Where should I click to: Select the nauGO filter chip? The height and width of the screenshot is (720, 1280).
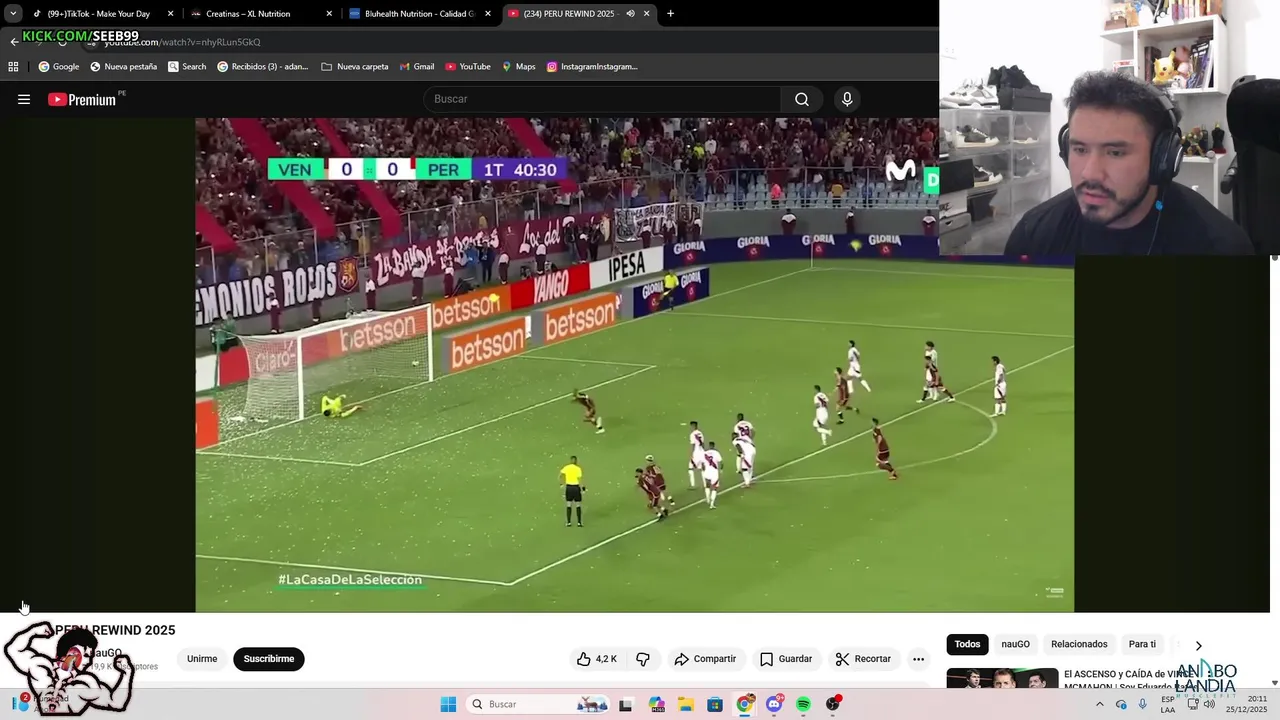1015,644
